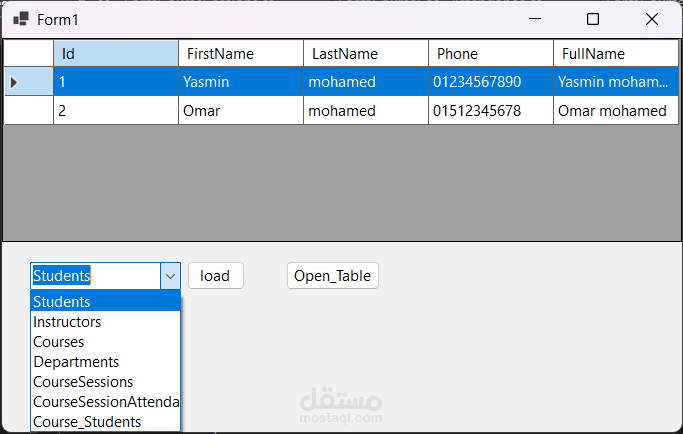Screen dimensions: 683x434
Task: Select the mohamed cell in Yasmin's row
Action: coord(366,81)
